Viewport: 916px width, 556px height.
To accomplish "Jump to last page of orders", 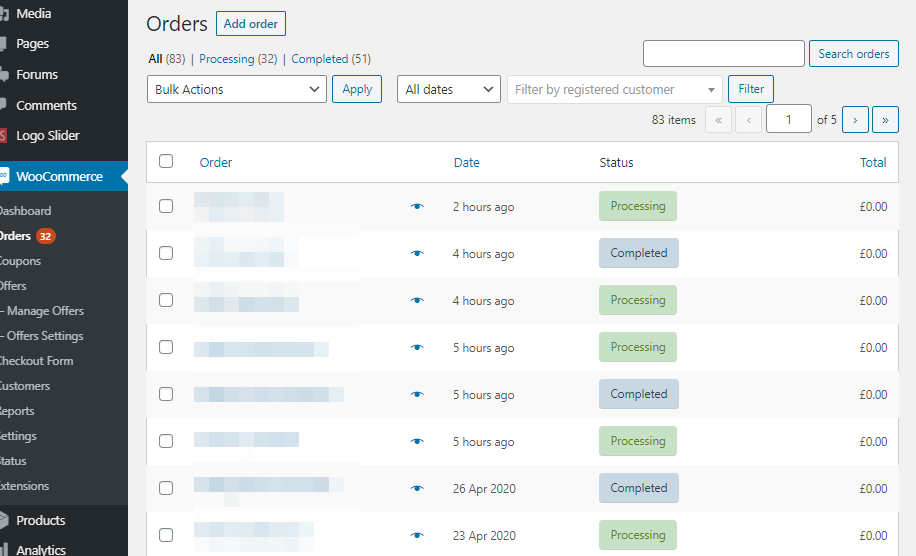I will pos(885,120).
